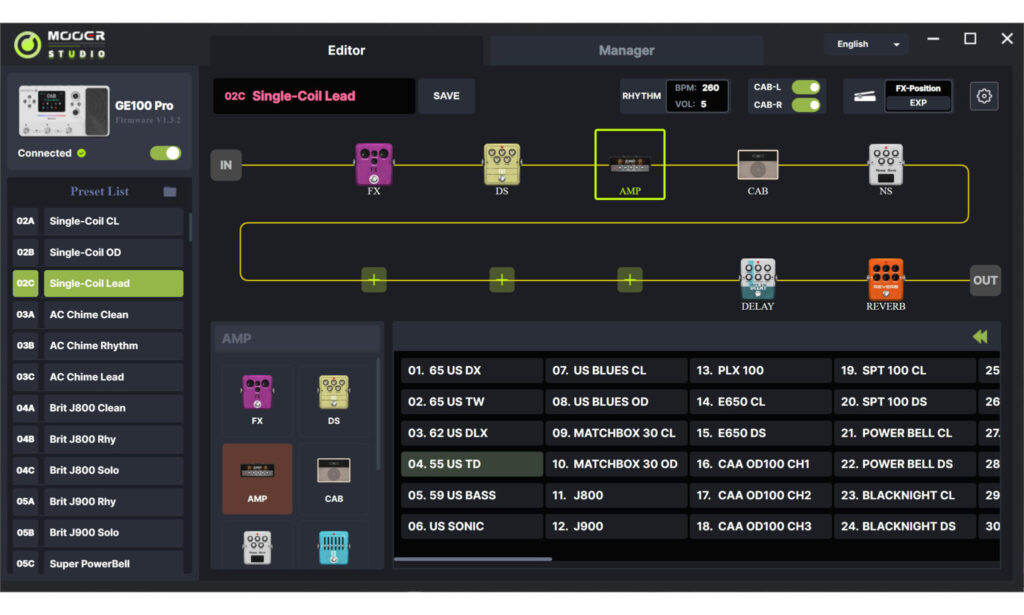
Task: Choose amp model 01. 65 US DX
Action: [x=472, y=370]
